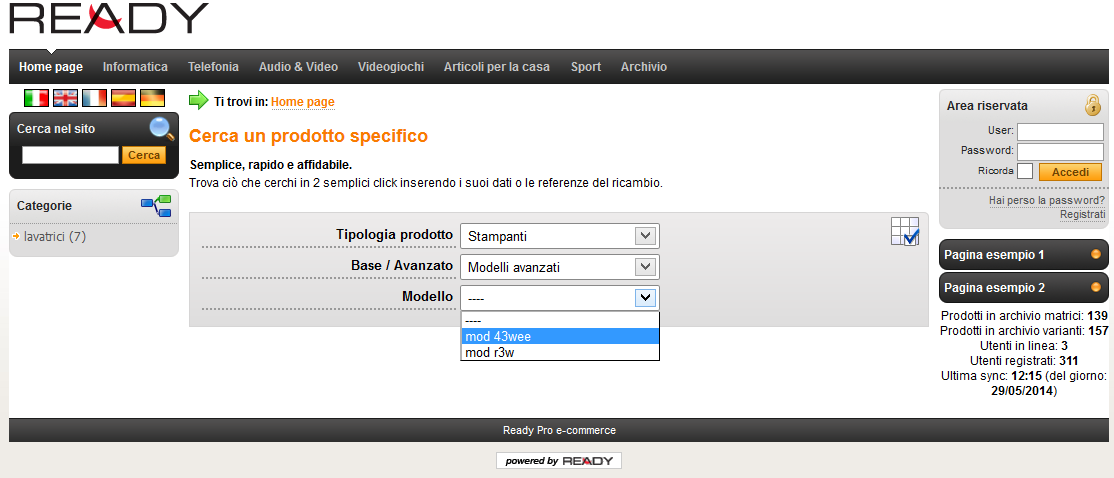This screenshot has height=478, width=1114.
Task: Expand Pagina esempio 1 panel
Action: 1023,254
